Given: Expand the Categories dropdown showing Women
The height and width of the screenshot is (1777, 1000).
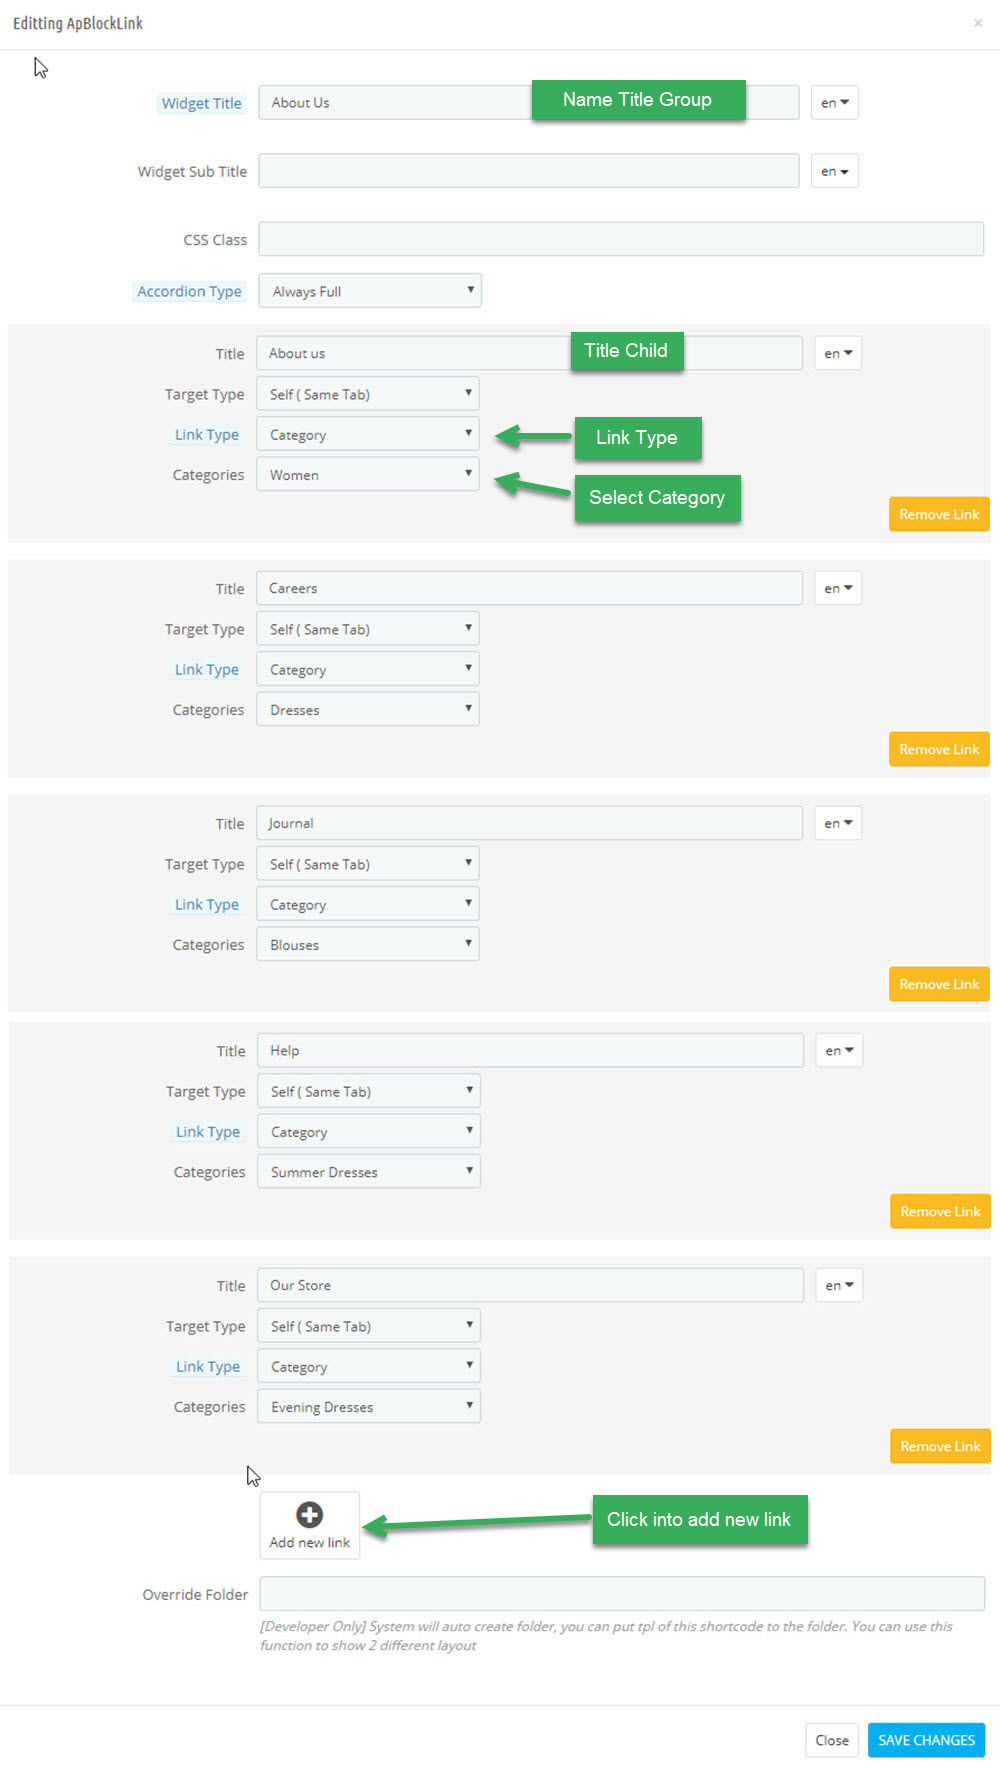Looking at the screenshot, I should (x=368, y=475).
